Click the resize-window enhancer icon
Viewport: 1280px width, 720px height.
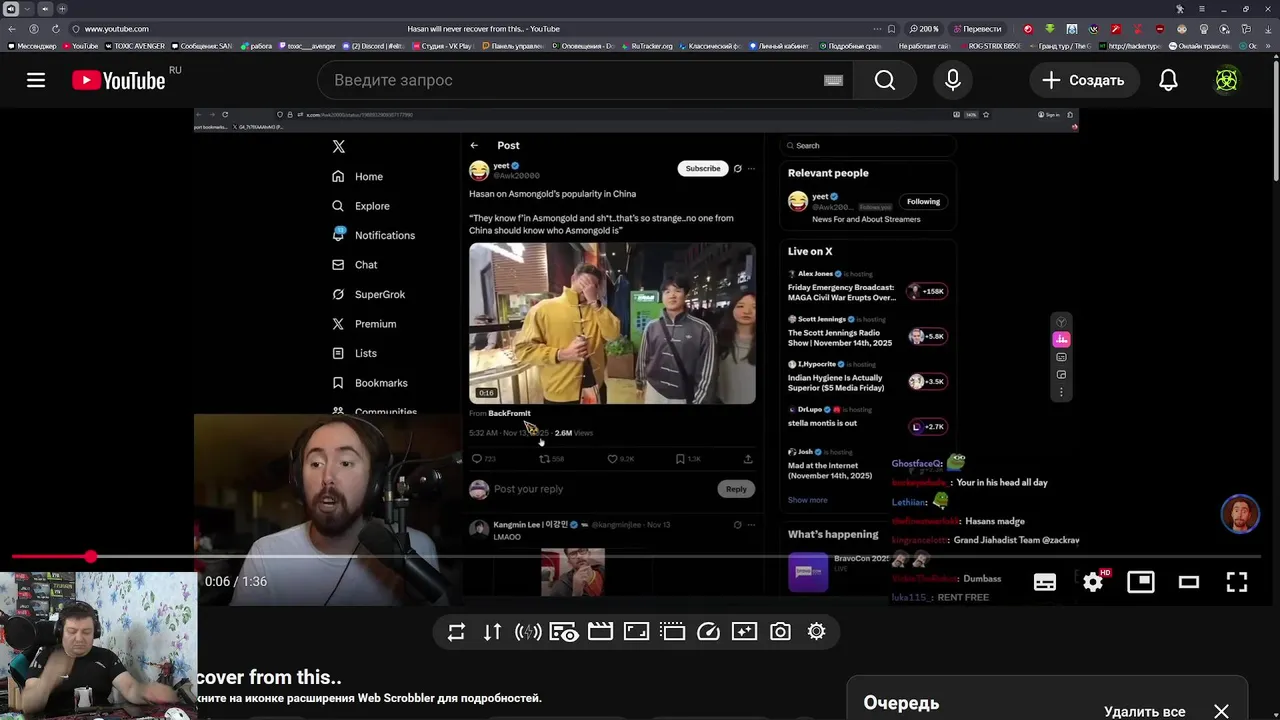pos(636,632)
